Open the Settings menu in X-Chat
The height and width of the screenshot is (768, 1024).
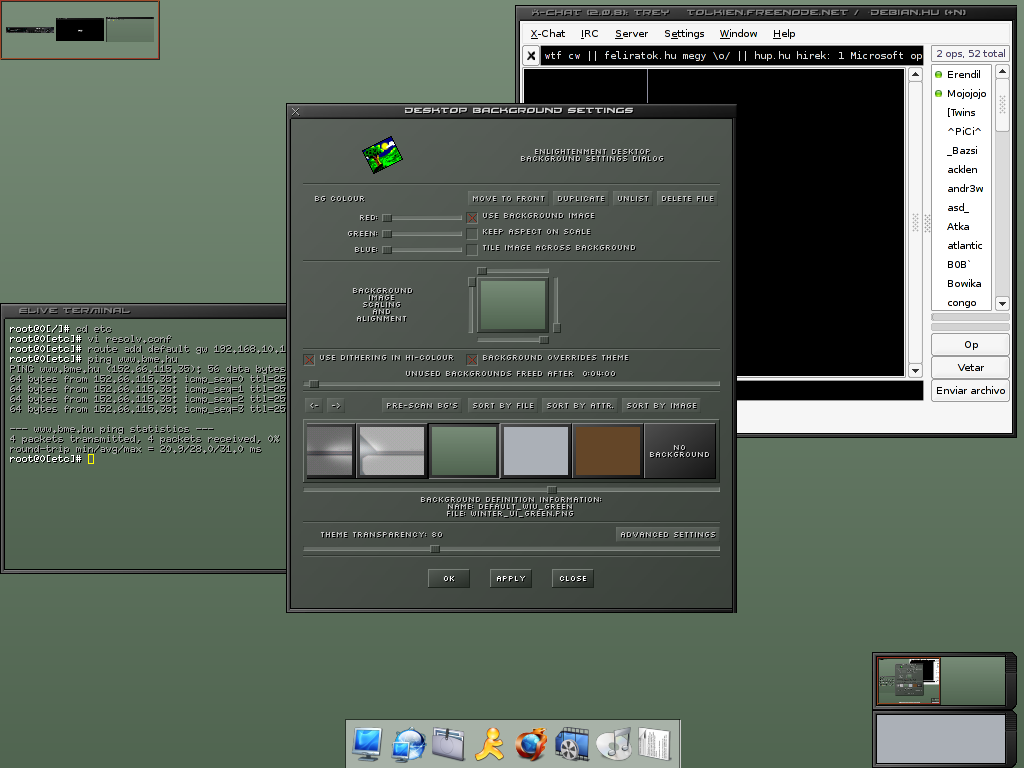point(684,33)
